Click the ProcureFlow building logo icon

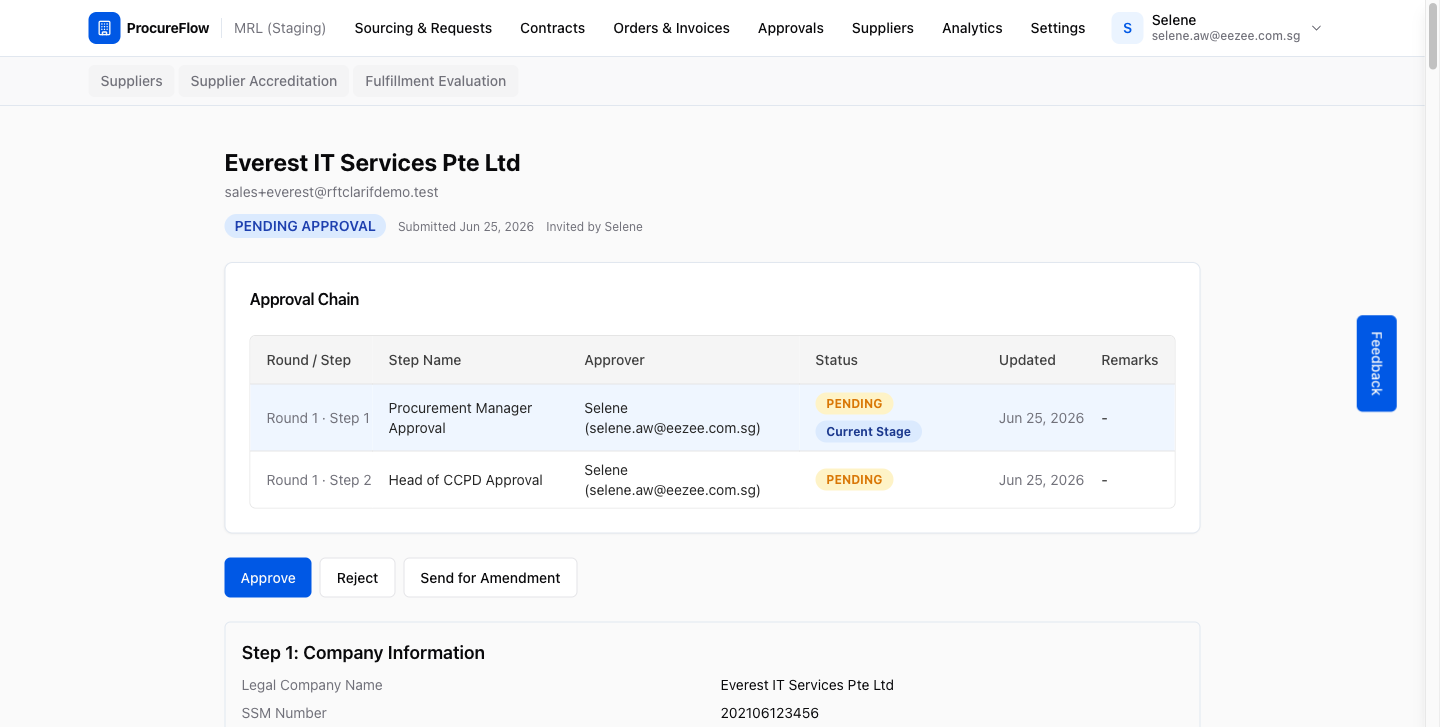point(104,28)
